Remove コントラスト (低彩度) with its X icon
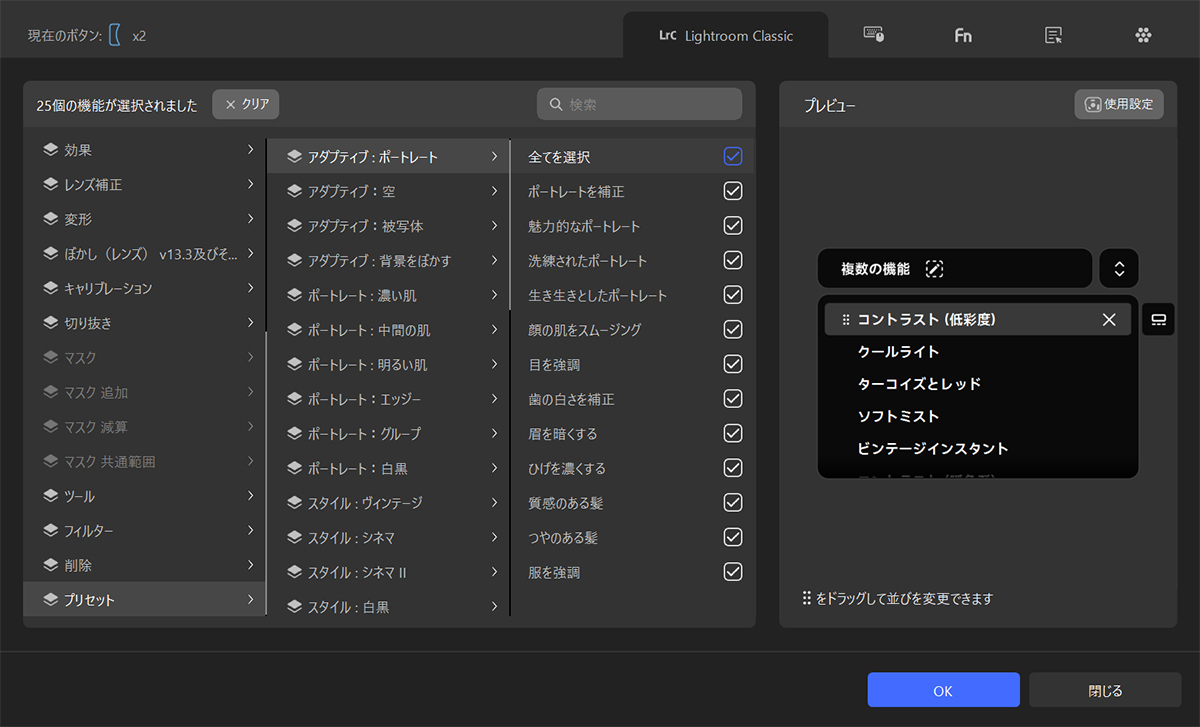 pos(1108,320)
